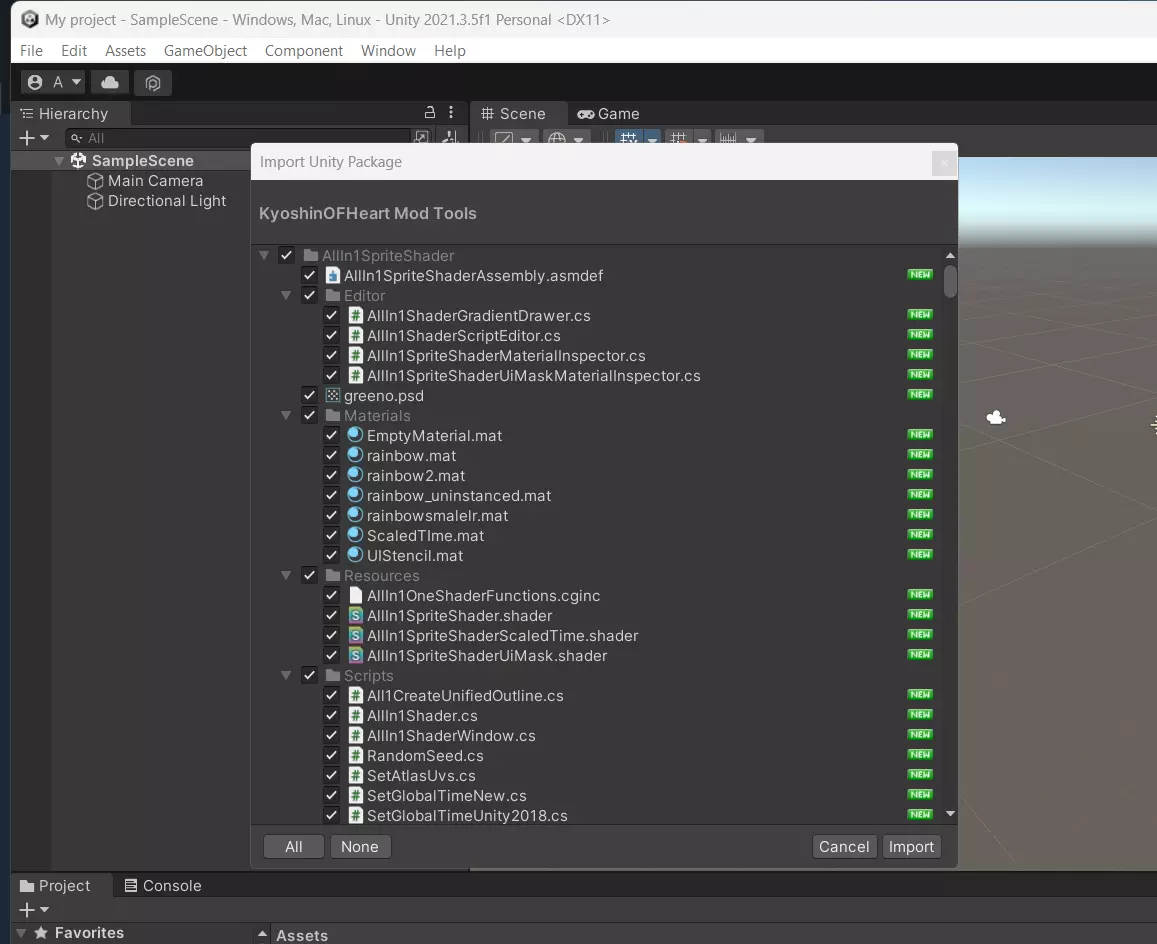Click the cloud services icon
The image size is (1157, 944).
click(x=110, y=83)
